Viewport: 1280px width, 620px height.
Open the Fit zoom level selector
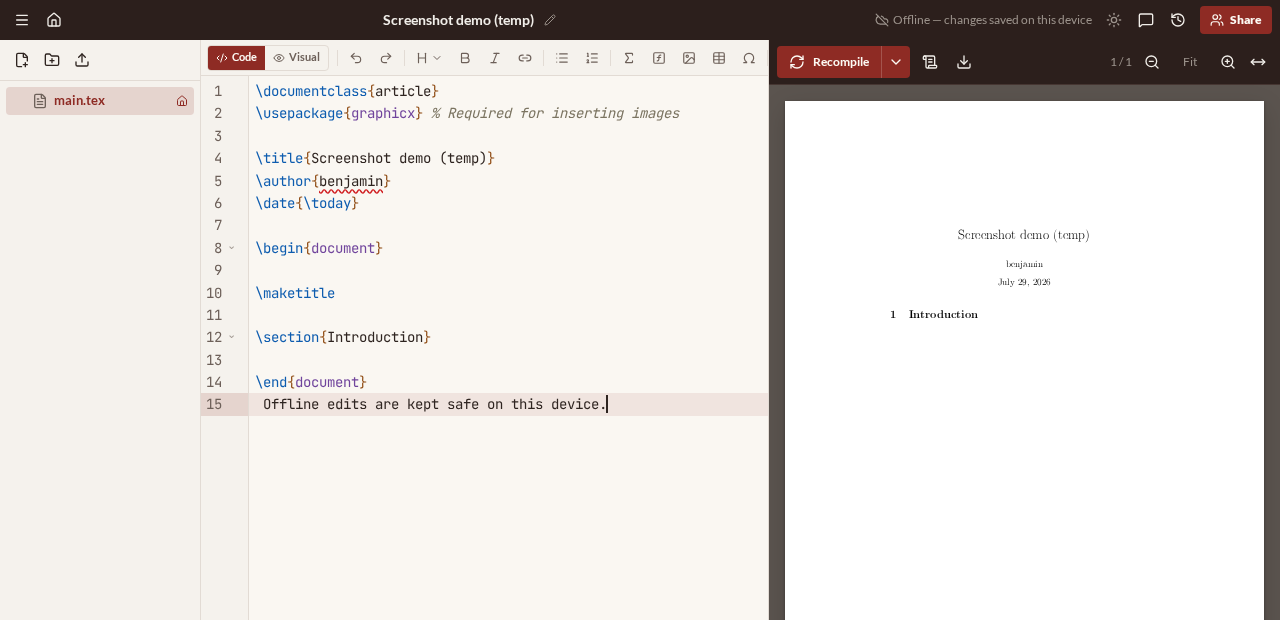pos(1190,62)
